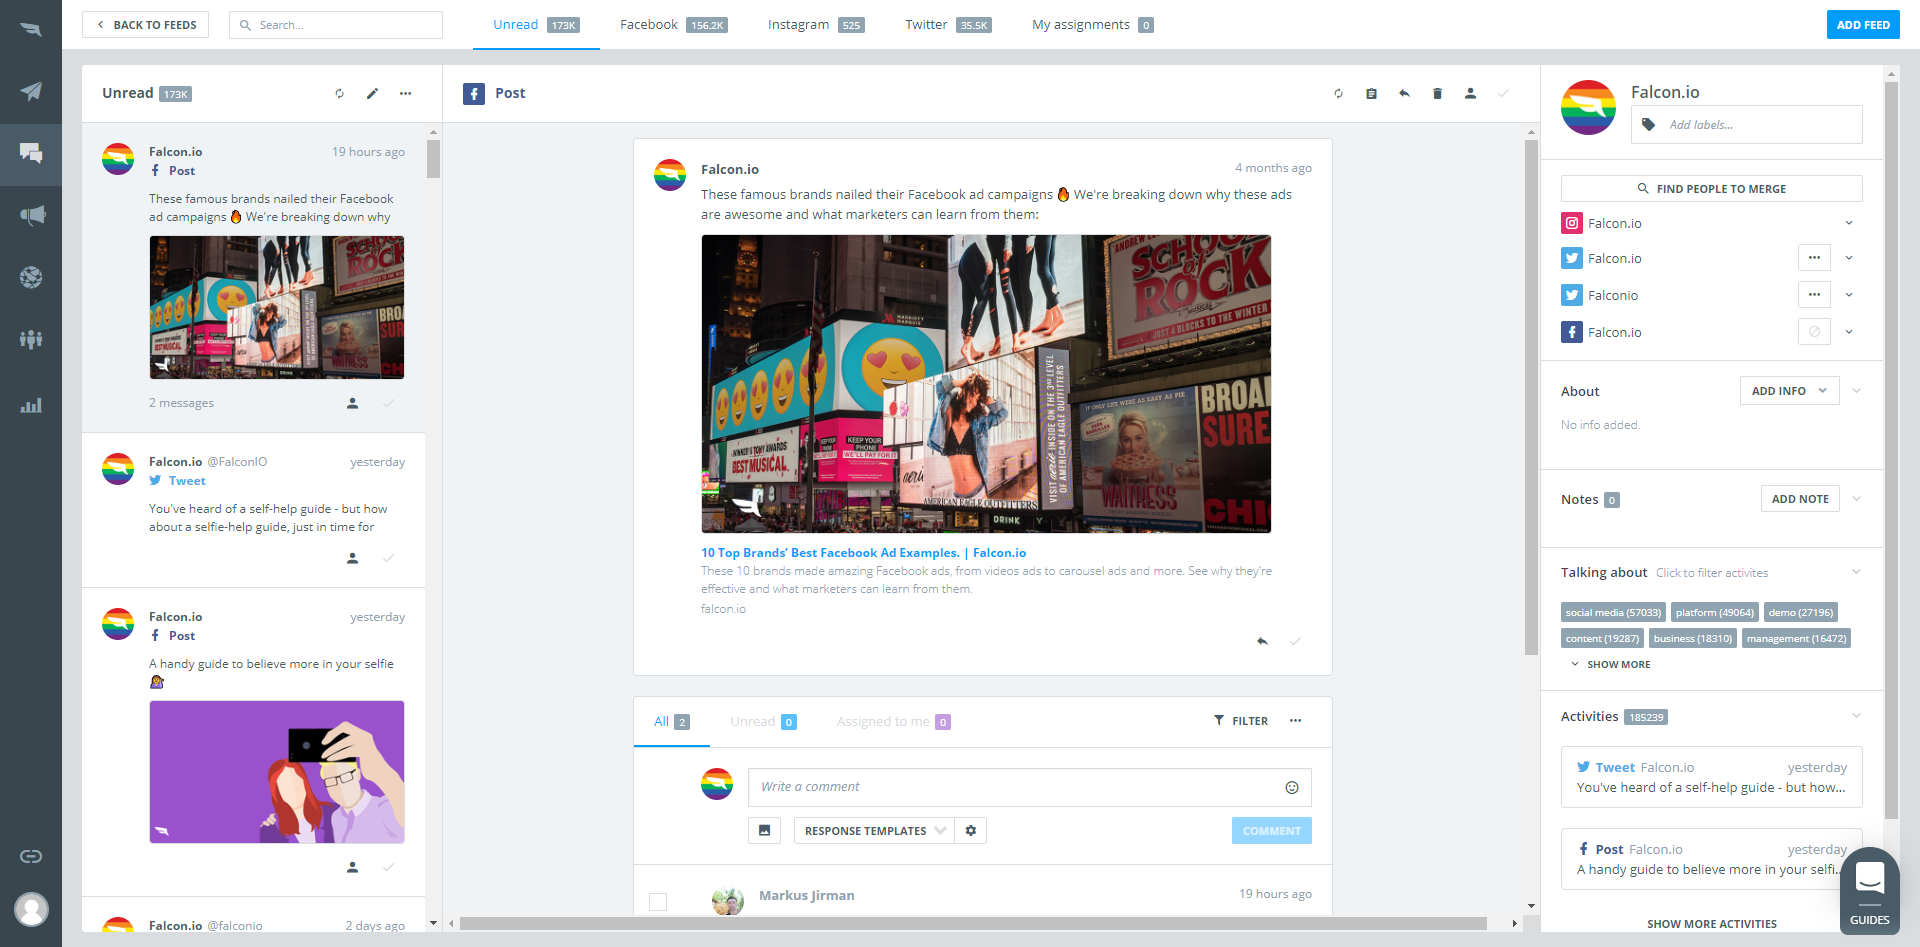Click Find People to Merge
The width and height of the screenshot is (1920, 947).
pyautogui.click(x=1711, y=188)
